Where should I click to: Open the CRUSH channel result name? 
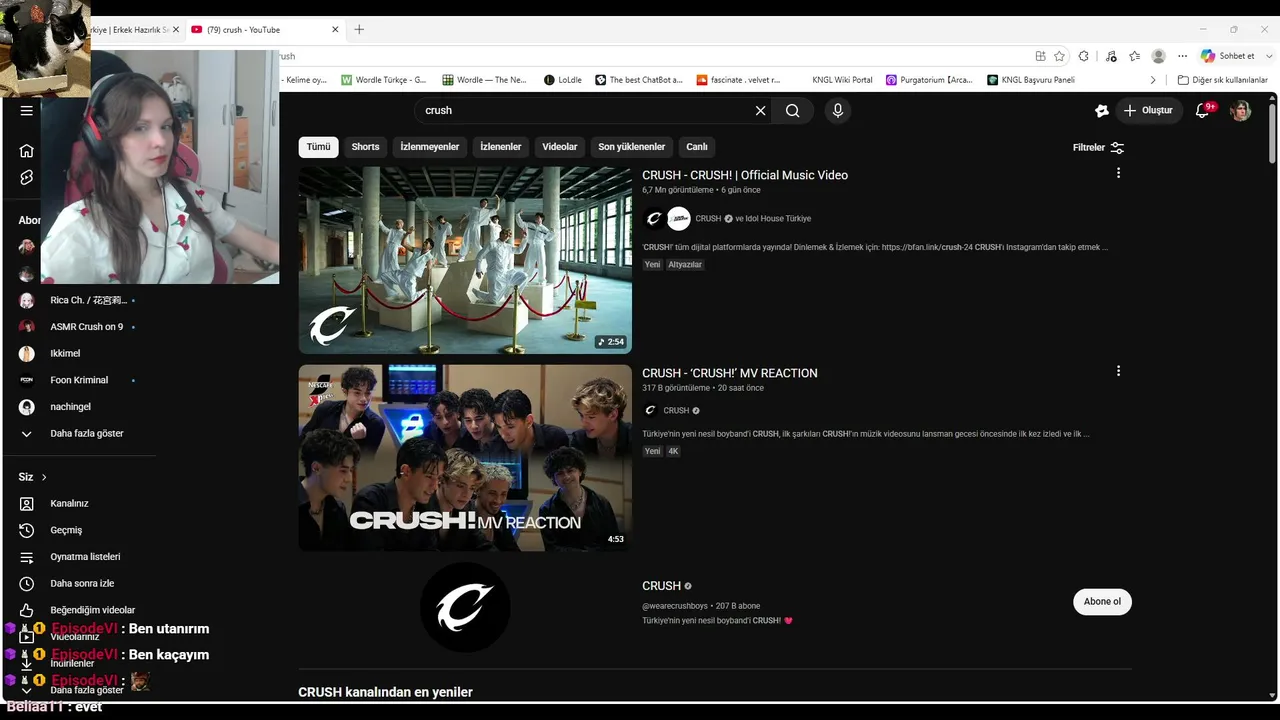click(661, 586)
